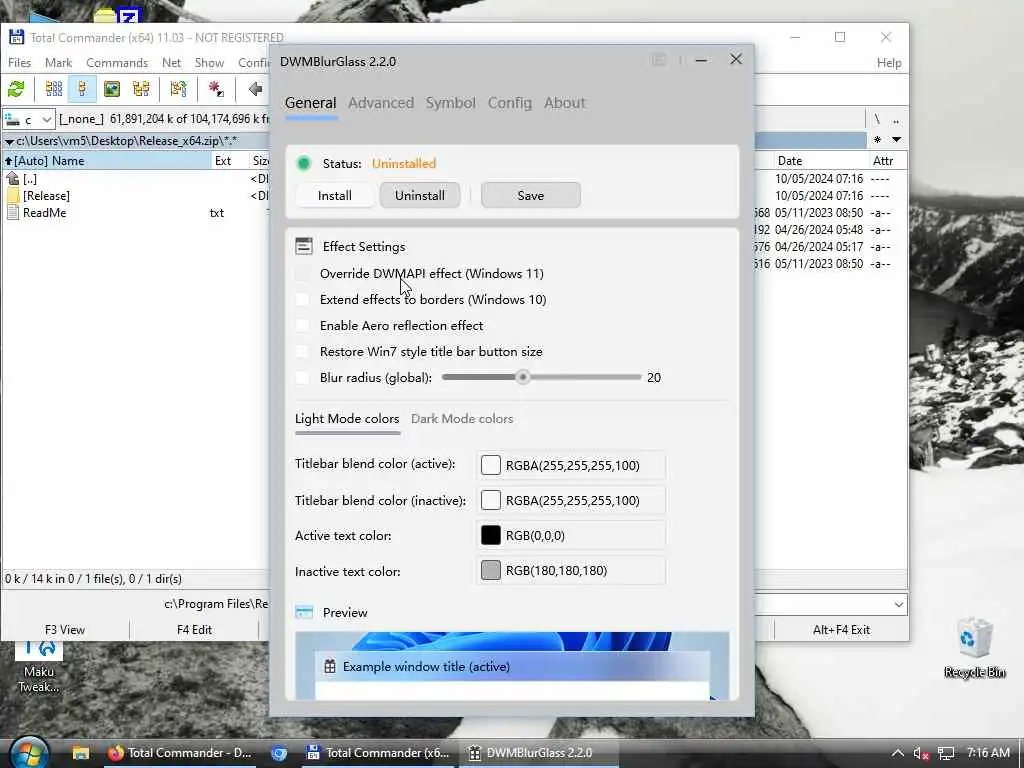Switch to Dark Mode colors tab
Image resolution: width=1024 pixels, height=768 pixels.
point(462,419)
